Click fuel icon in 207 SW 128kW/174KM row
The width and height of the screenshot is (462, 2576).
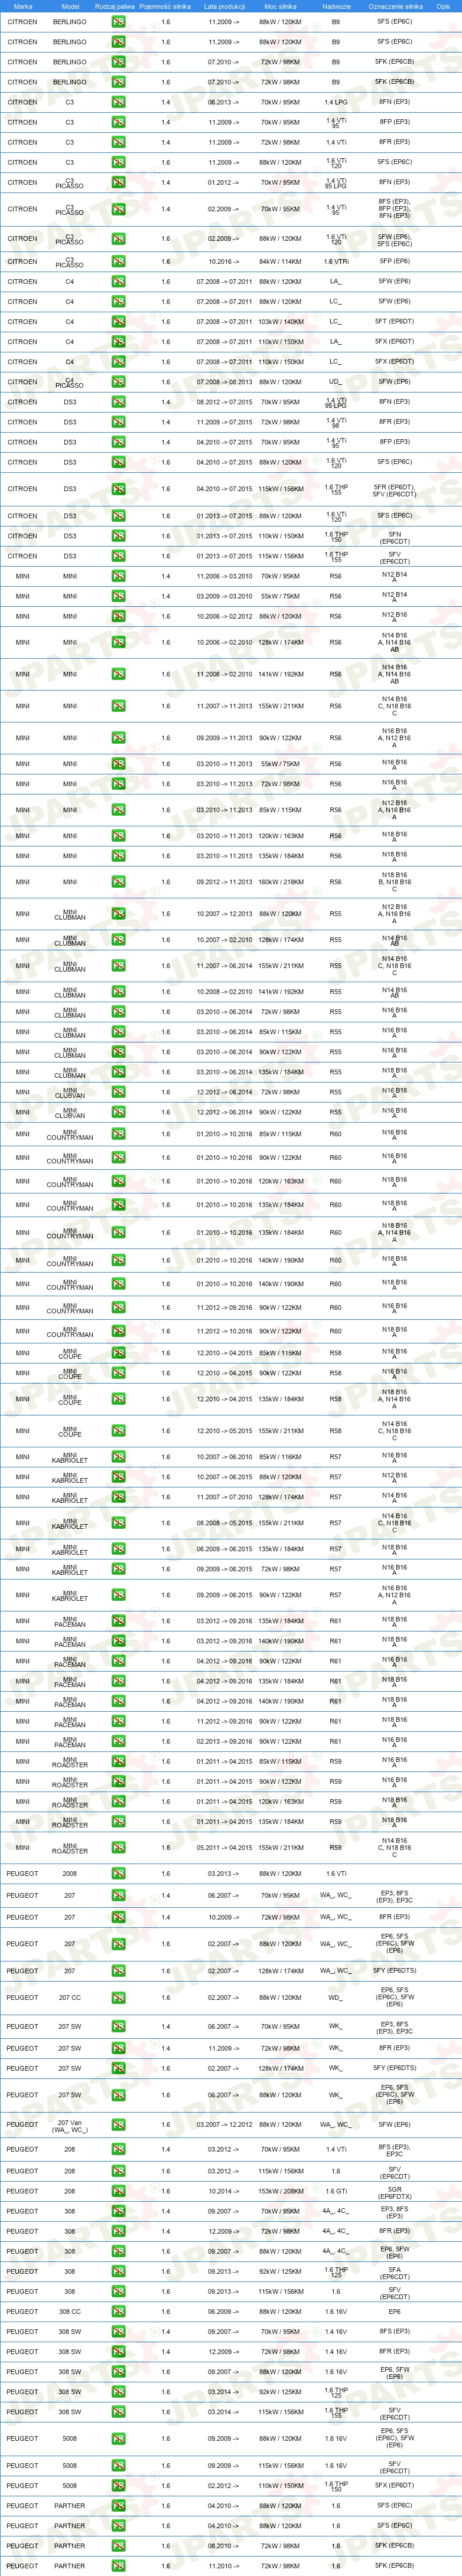point(118,2068)
